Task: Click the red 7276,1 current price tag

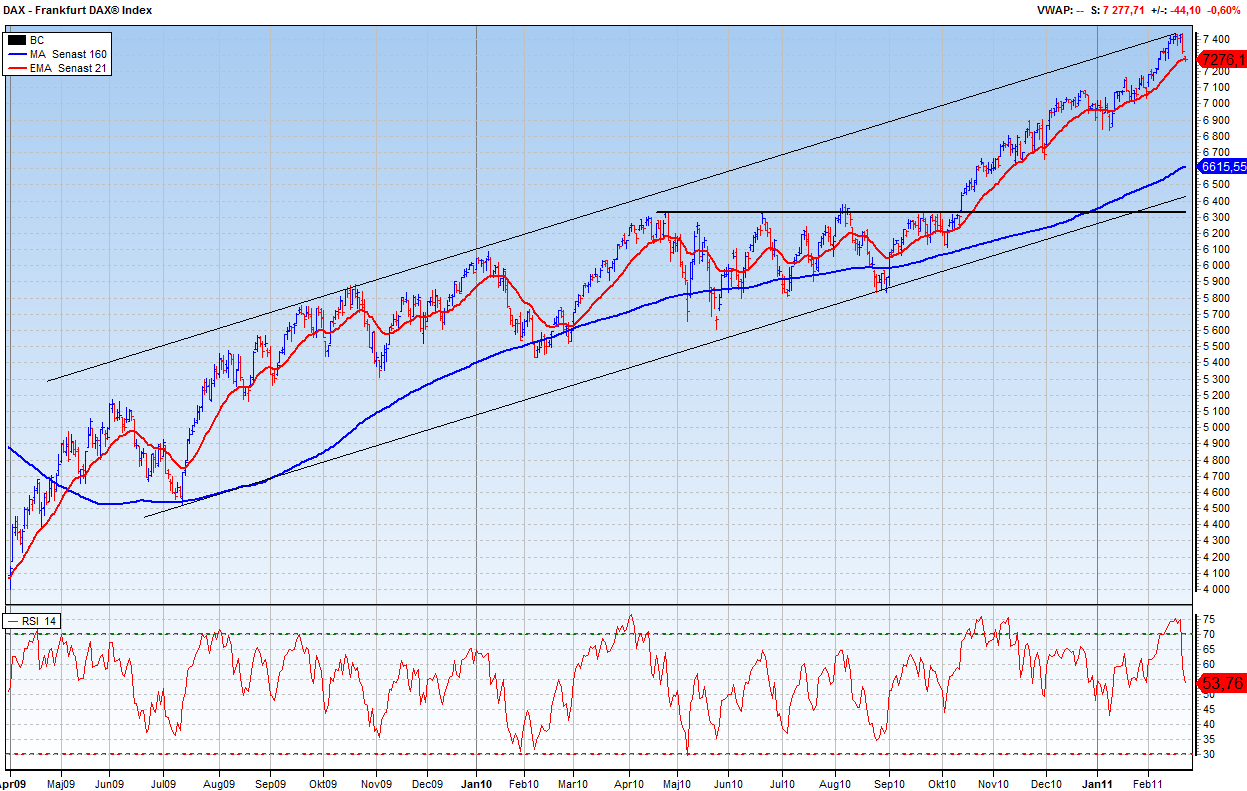Action: click(x=1225, y=60)
